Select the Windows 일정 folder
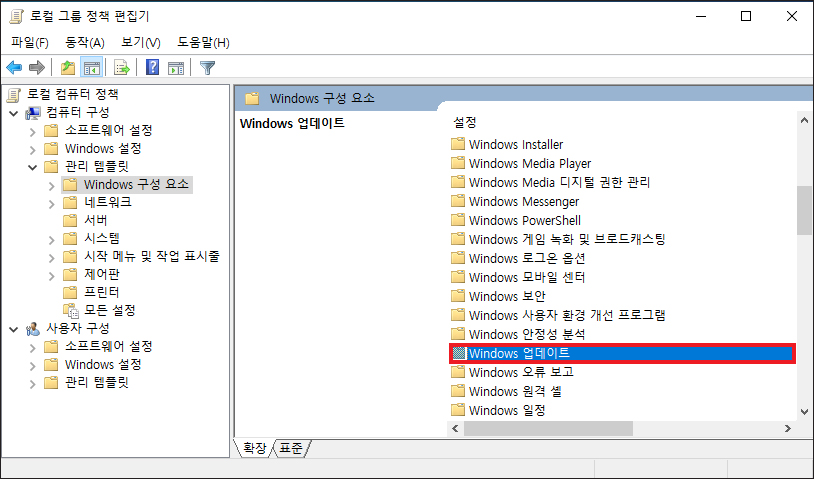This screenshot has height=479, width=814. [507, 410]
